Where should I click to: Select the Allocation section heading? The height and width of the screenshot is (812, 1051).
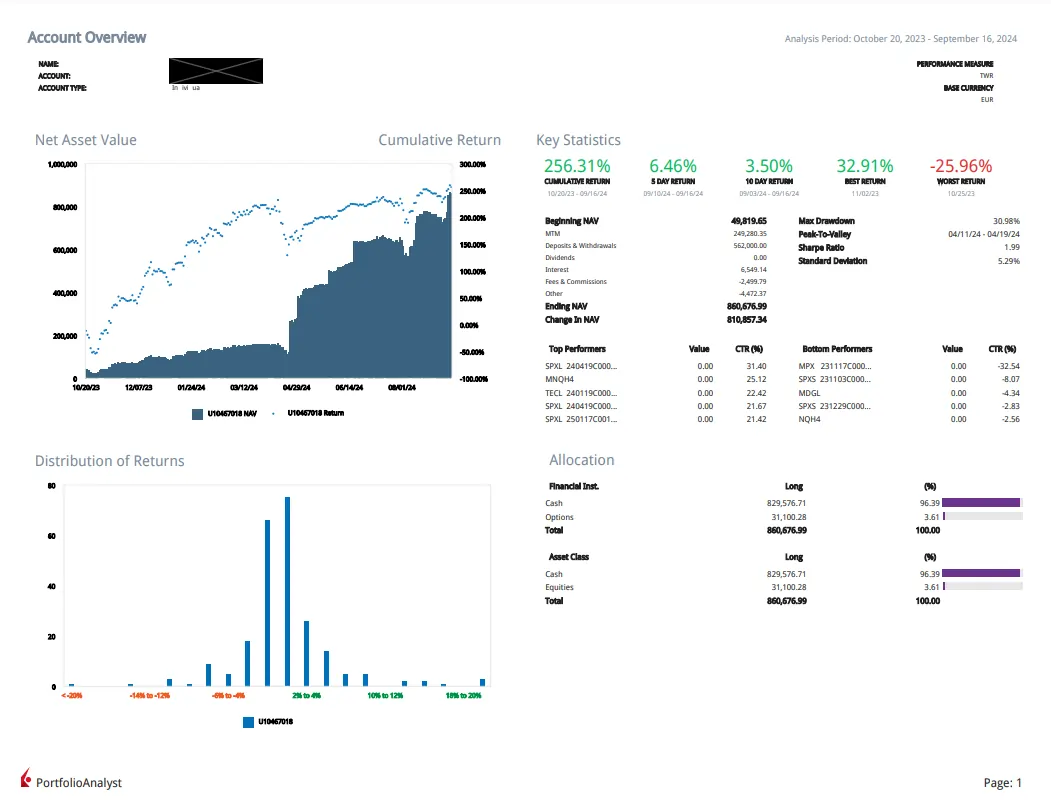click(x=581, y=460)
